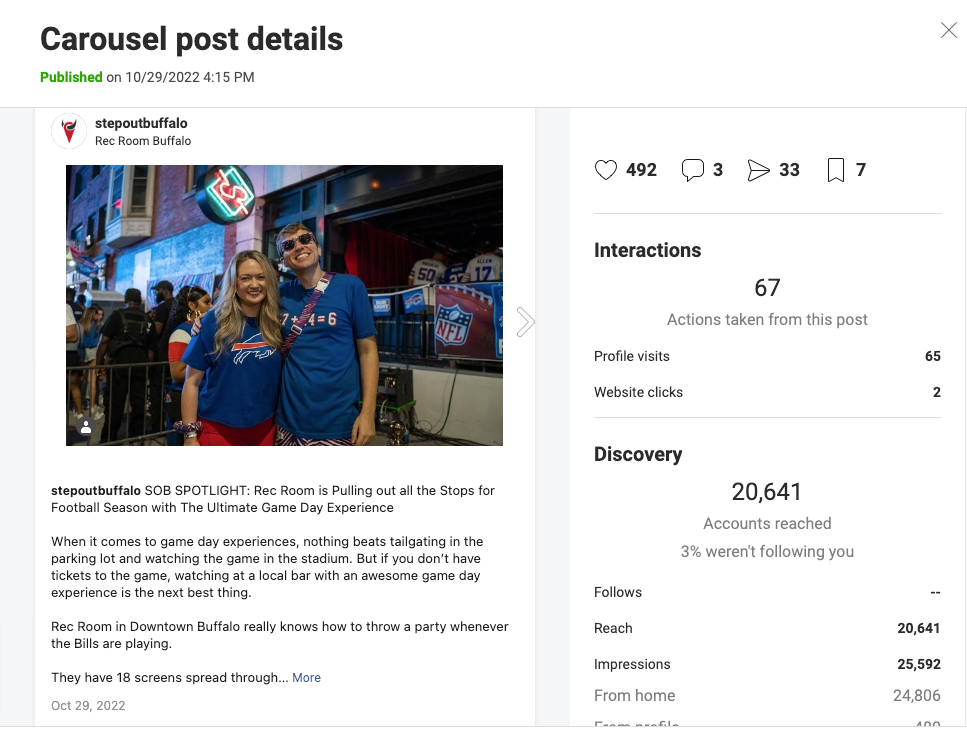This screenshot has height=730, width=967.
Task: Click 'They have 18 screens spread through' text
Action: tap(169, 678)
